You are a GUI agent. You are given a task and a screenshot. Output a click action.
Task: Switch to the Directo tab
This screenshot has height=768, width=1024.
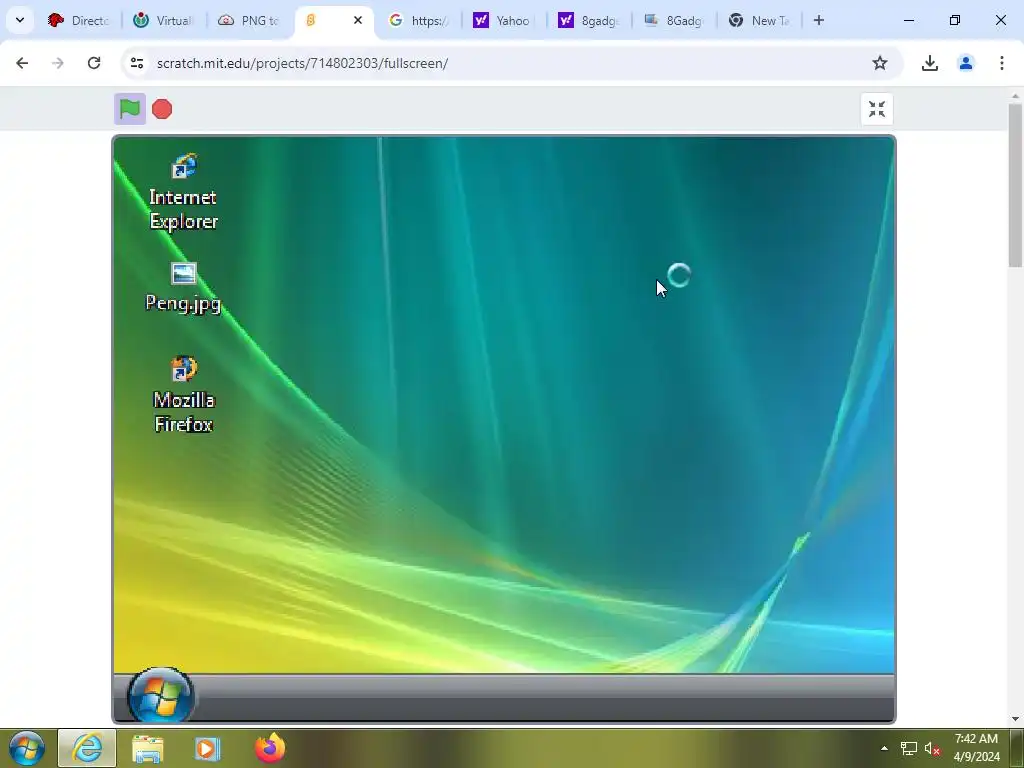click(x=78, y=20)
